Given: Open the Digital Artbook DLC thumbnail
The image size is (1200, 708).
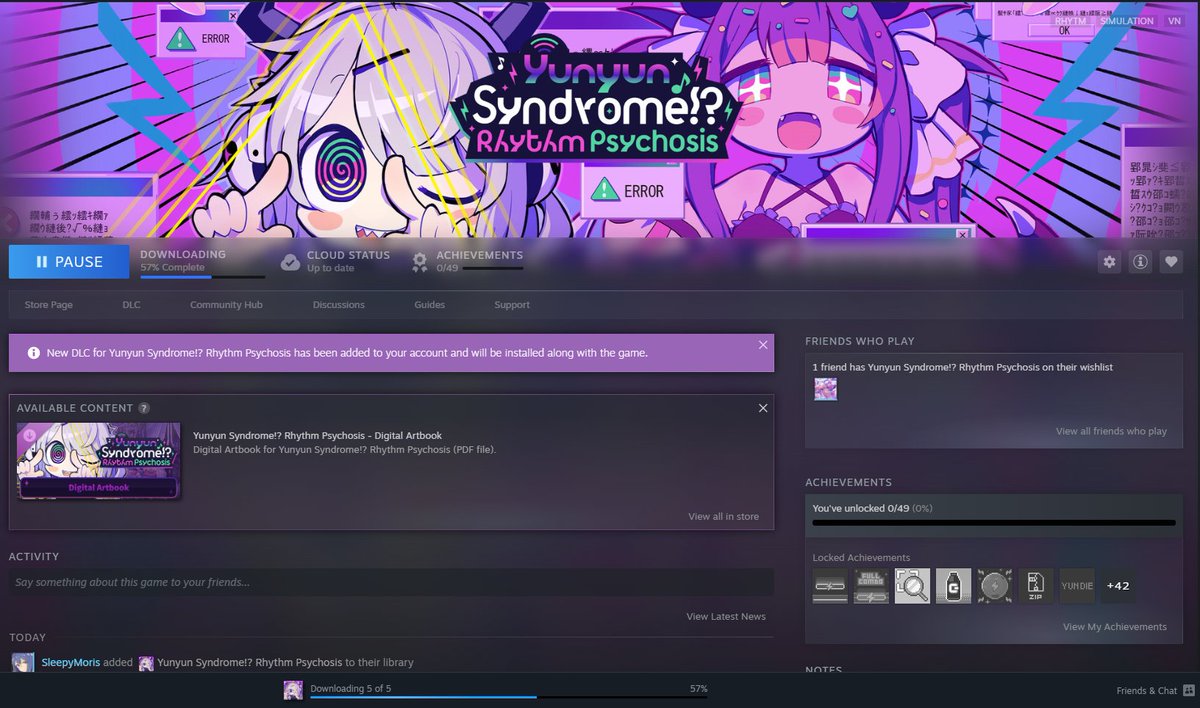Looking at the screenshot, I should [99, 461].
